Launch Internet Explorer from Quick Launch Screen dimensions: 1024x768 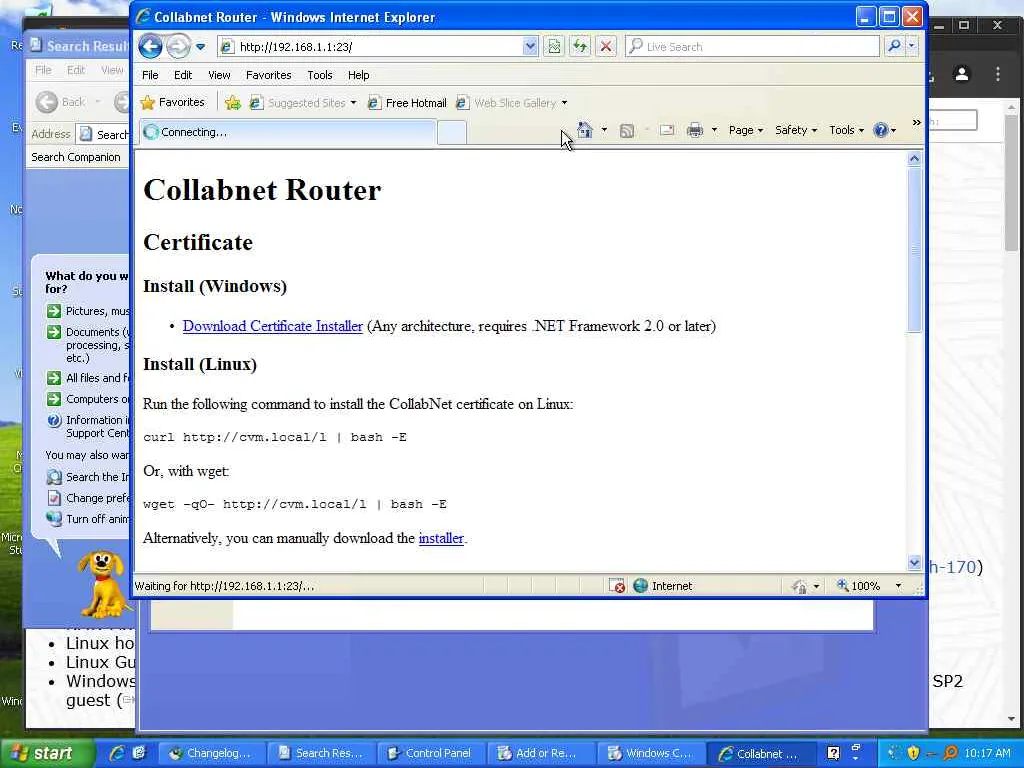[x=117, y=753]
